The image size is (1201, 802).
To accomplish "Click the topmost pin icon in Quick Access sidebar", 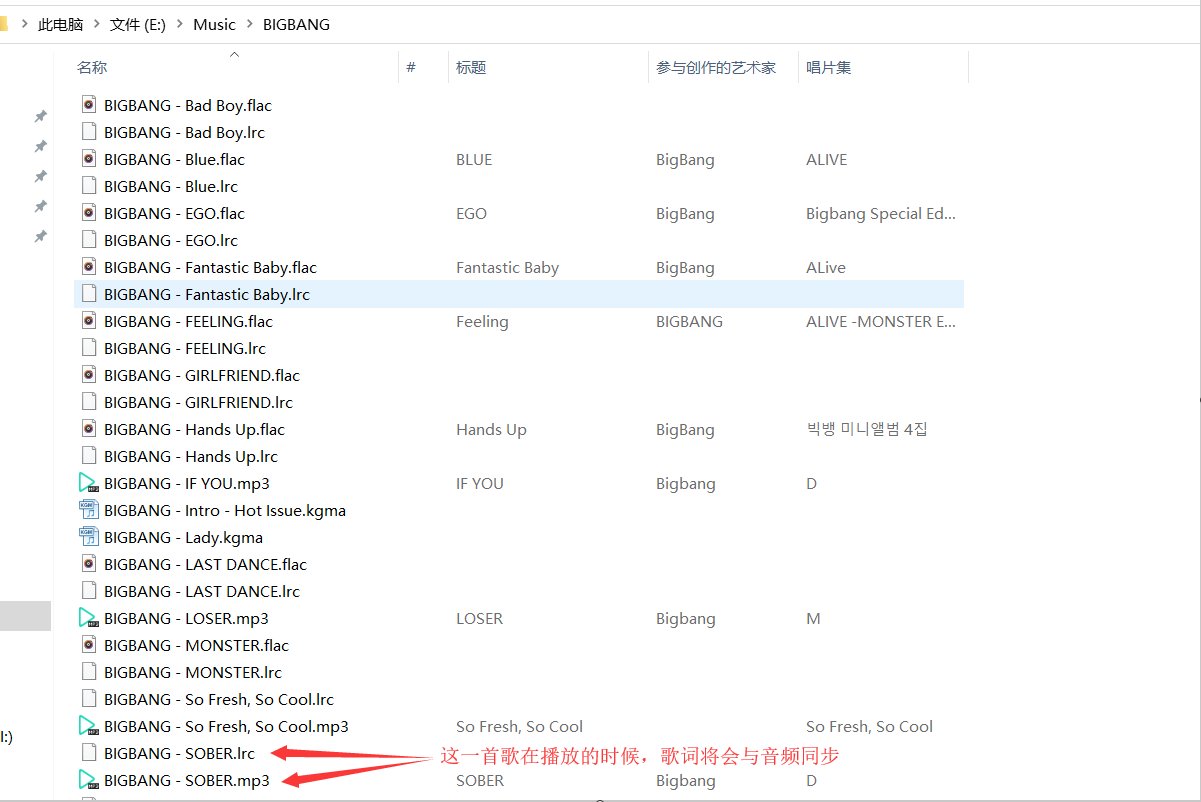I will (x=40, y=116).
